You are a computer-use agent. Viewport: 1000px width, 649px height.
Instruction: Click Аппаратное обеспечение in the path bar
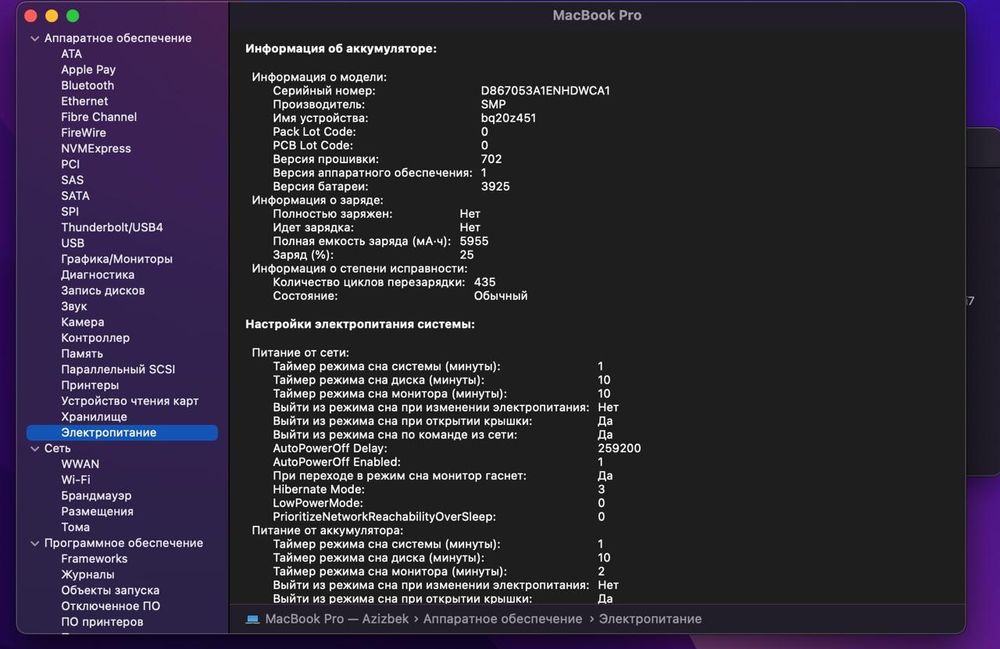503,619
